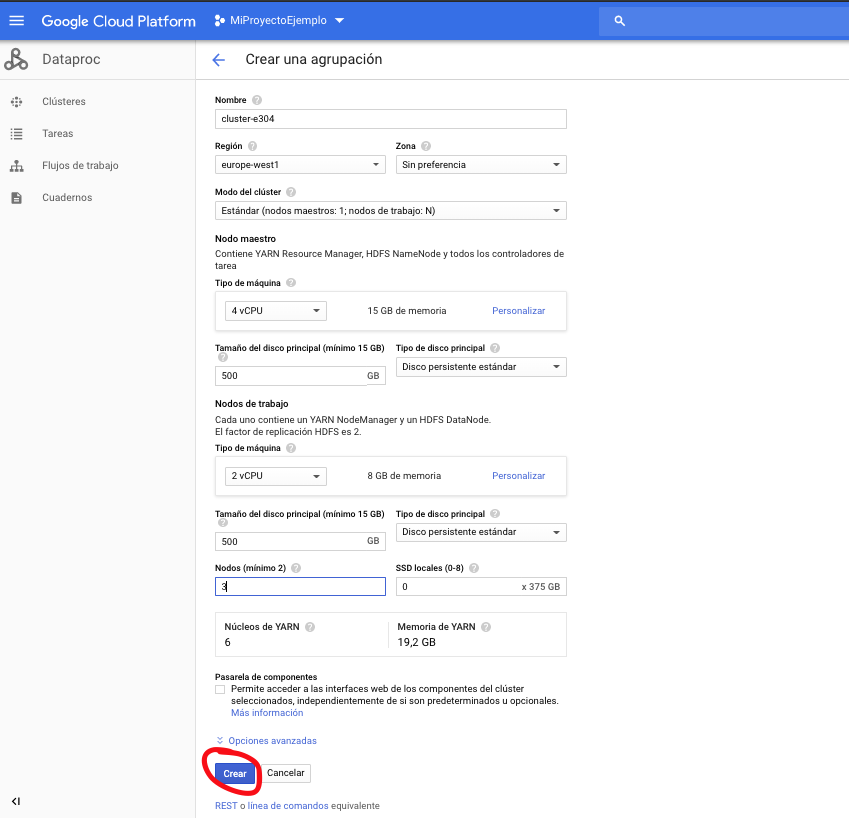849x818 pixels.
Task: Click Personalizar for the master node
Action: [x=518, y=311]
